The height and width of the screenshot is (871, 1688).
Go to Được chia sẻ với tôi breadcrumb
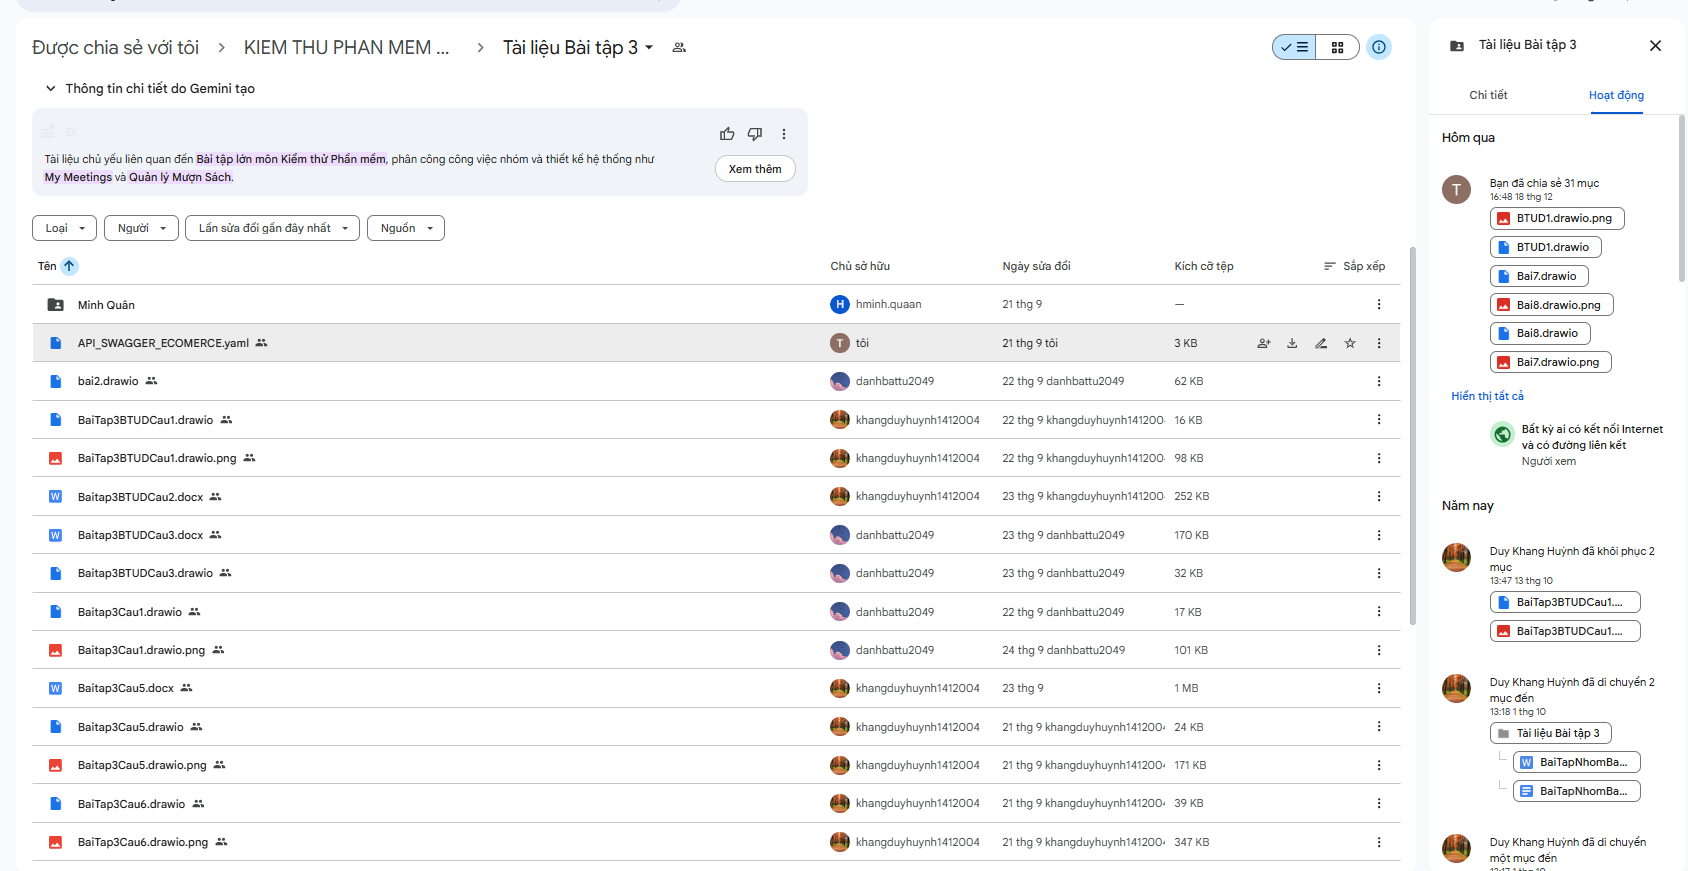(115, 47)
